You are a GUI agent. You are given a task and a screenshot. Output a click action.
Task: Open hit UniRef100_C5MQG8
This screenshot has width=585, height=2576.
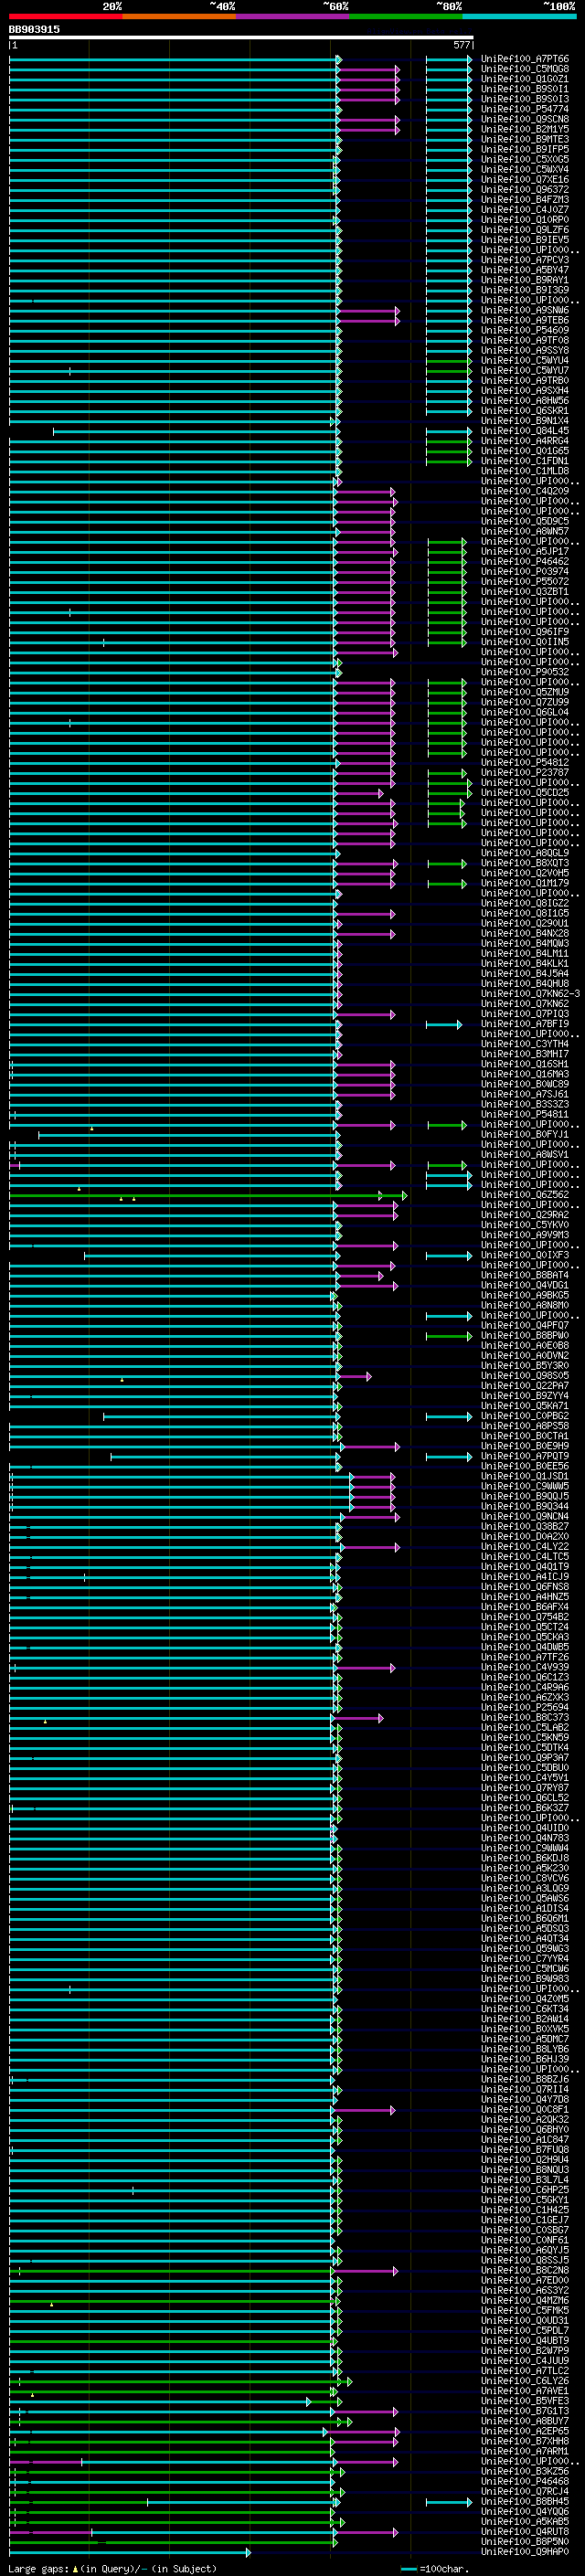(x=524, y=69)
